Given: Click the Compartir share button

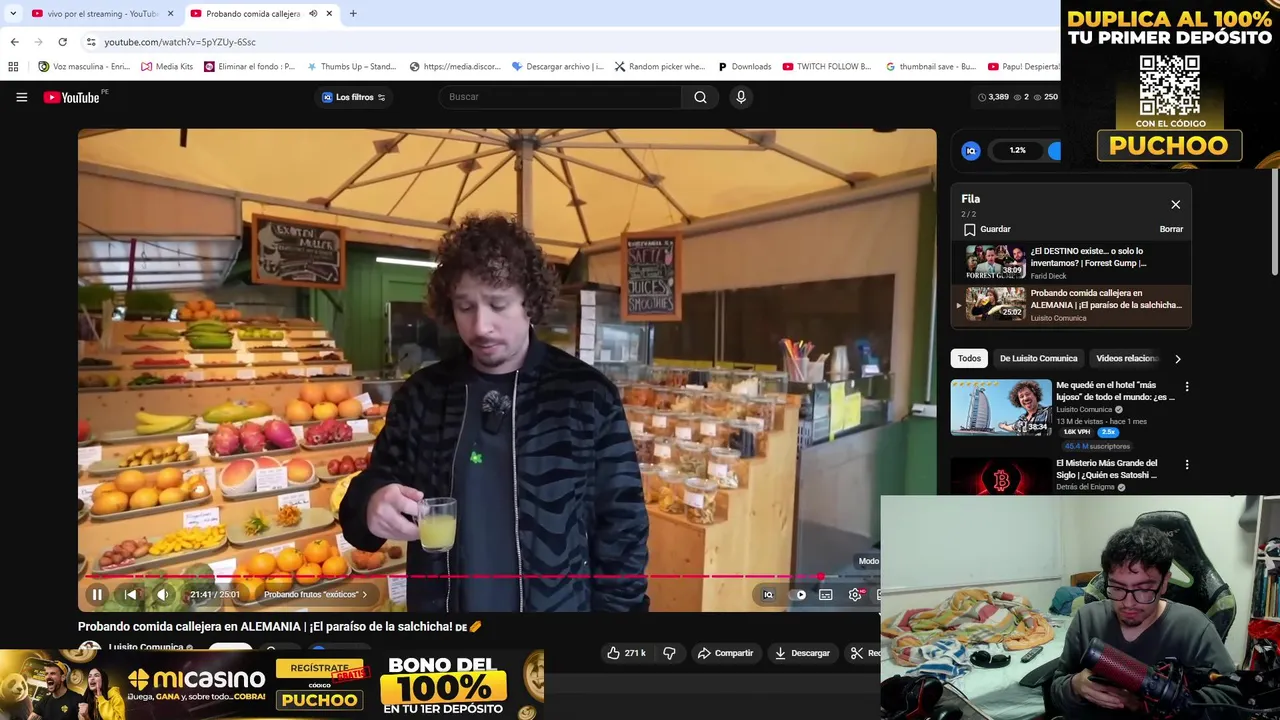Looking at the screenshot, I should tap(725, 653).
